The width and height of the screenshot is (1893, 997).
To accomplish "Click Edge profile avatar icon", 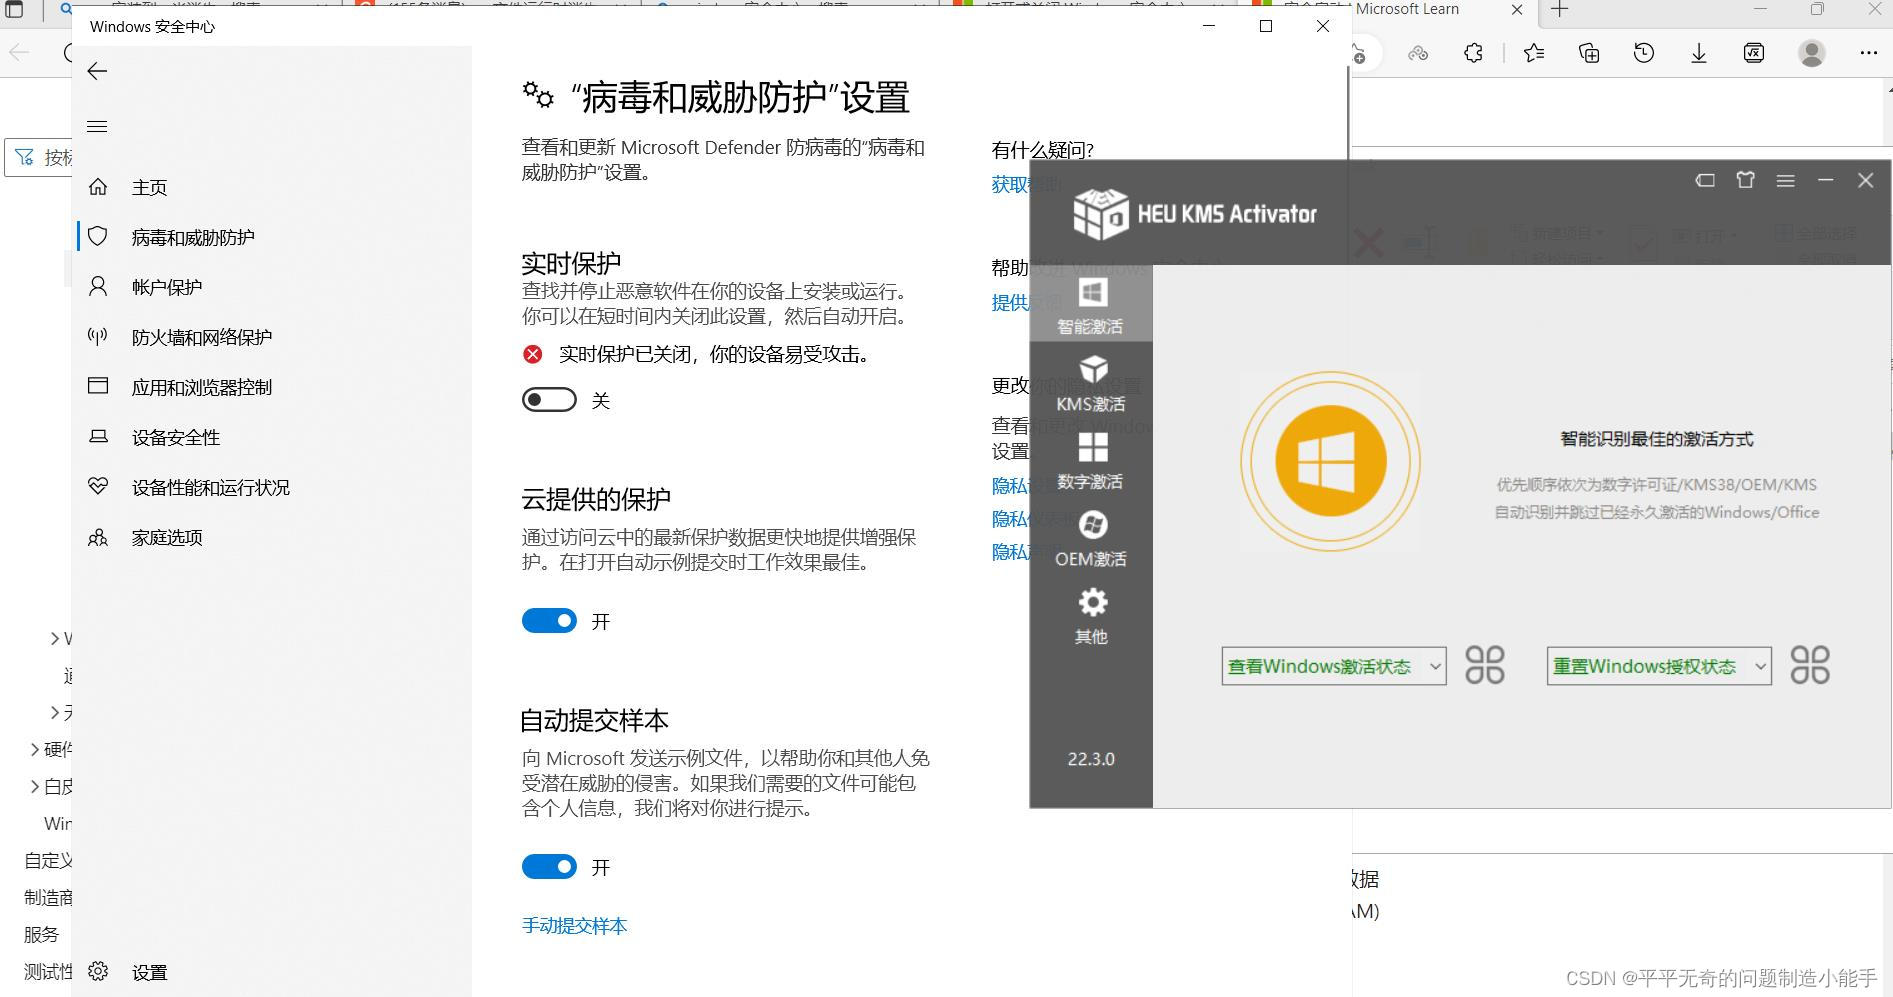I will pyautogui.click(x=1812, y=53).
